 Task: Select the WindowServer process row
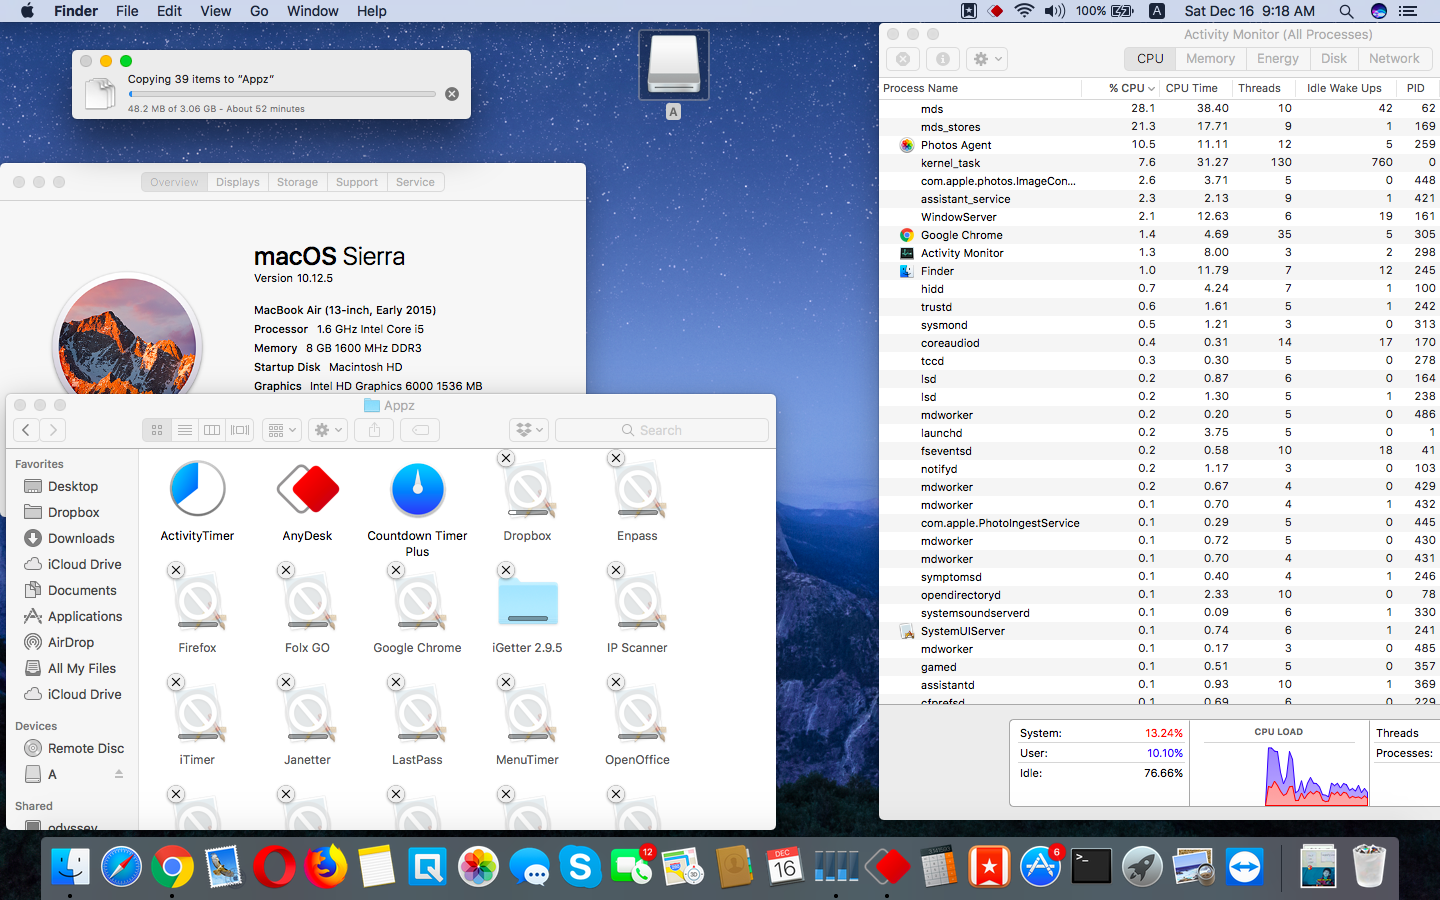[1160, 217]
